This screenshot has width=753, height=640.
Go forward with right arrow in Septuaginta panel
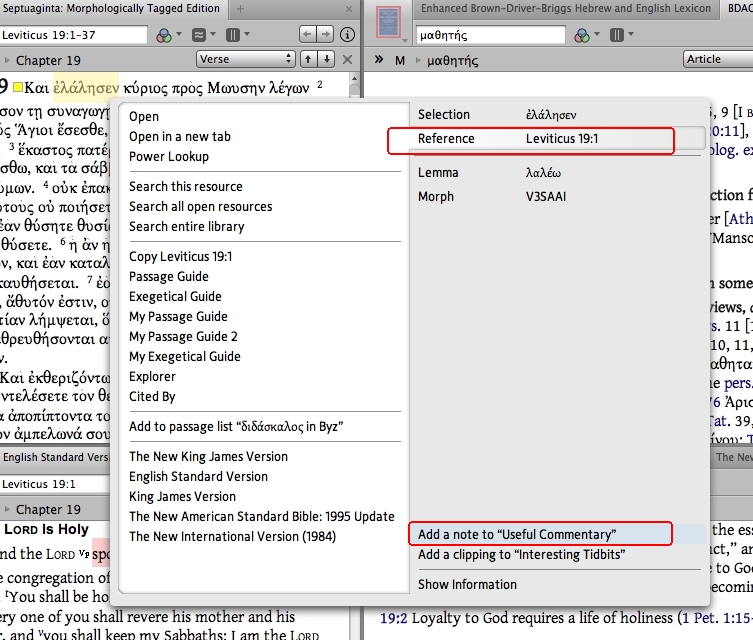(326, 34)
